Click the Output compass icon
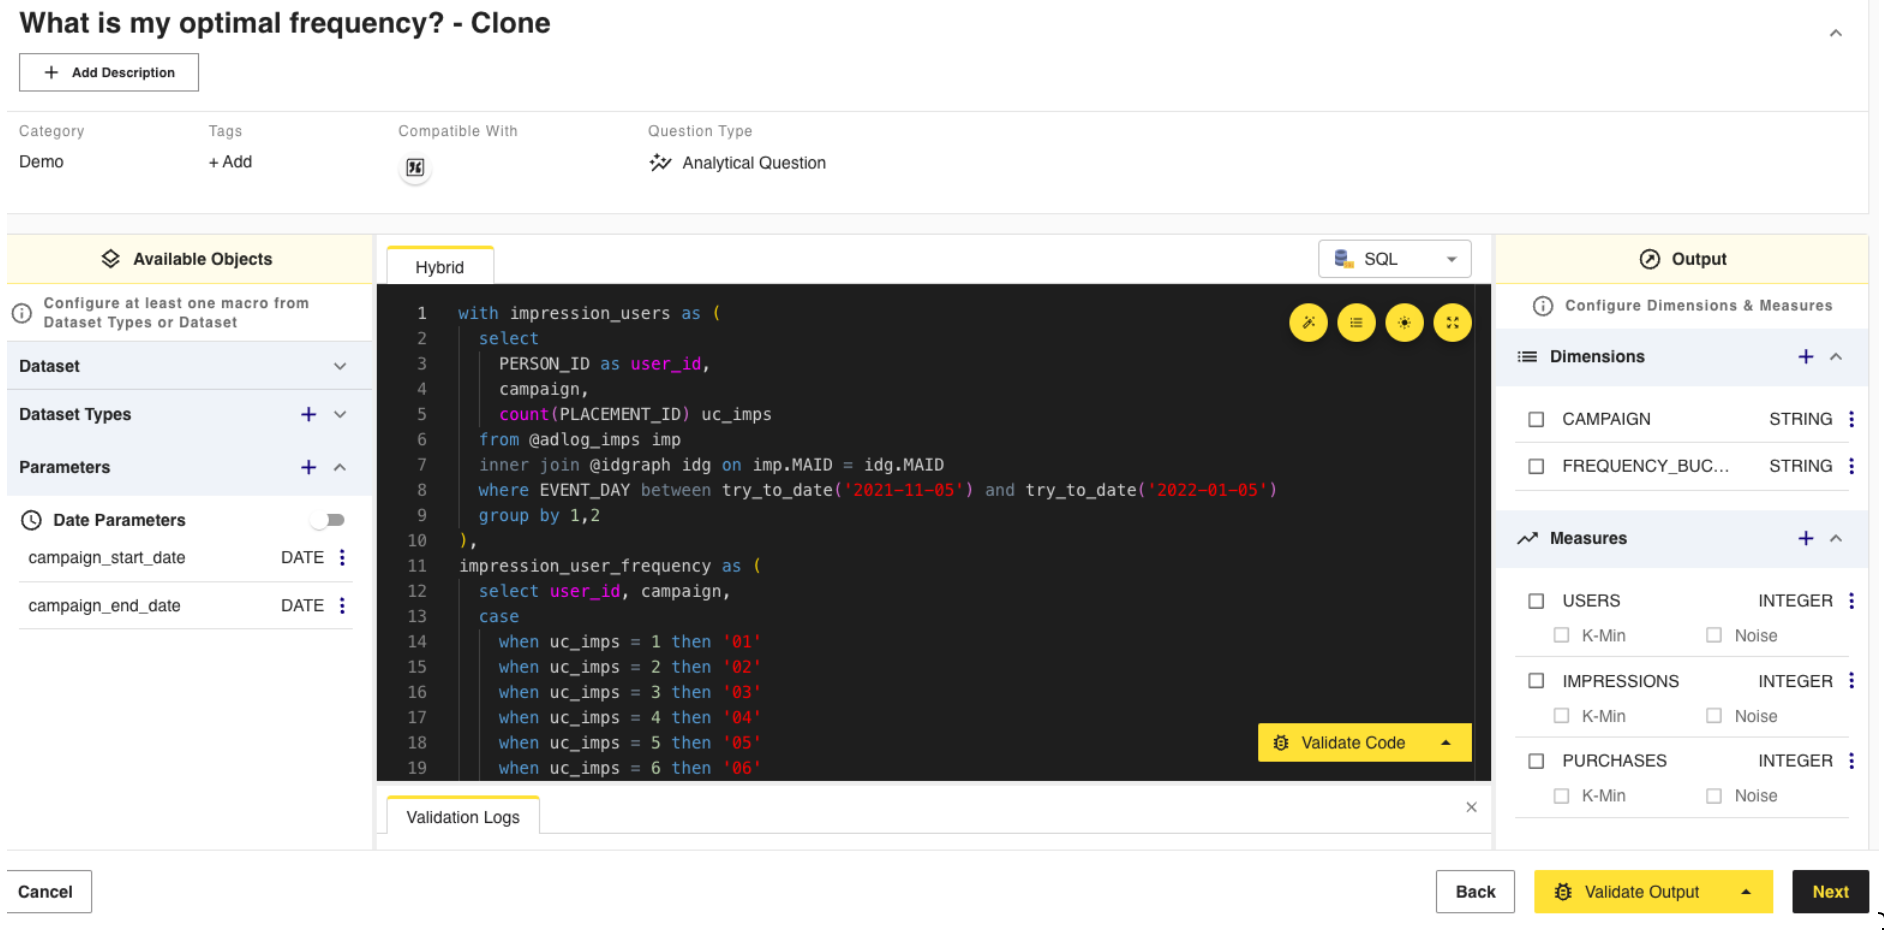Screen dimensions: 1884x930 (1650, 259)
